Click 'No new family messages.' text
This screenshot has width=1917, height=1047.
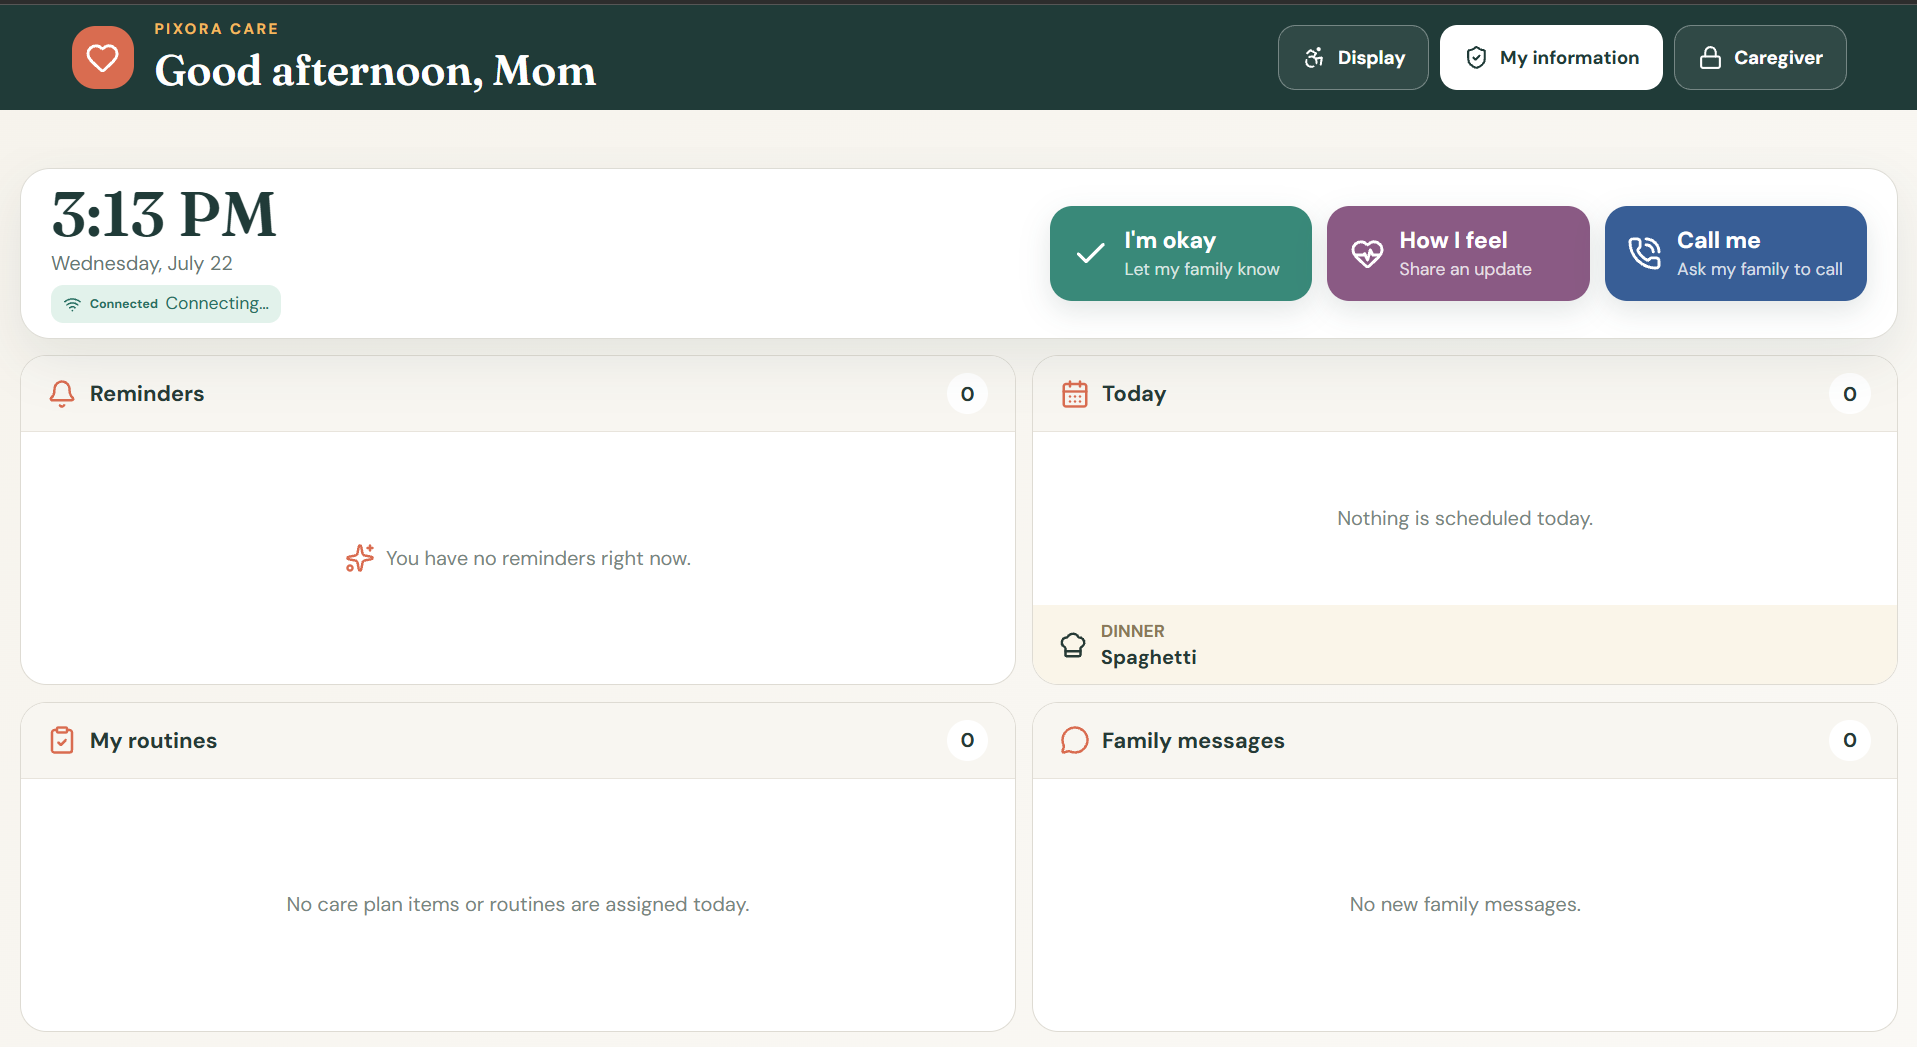click(1465, 904)
